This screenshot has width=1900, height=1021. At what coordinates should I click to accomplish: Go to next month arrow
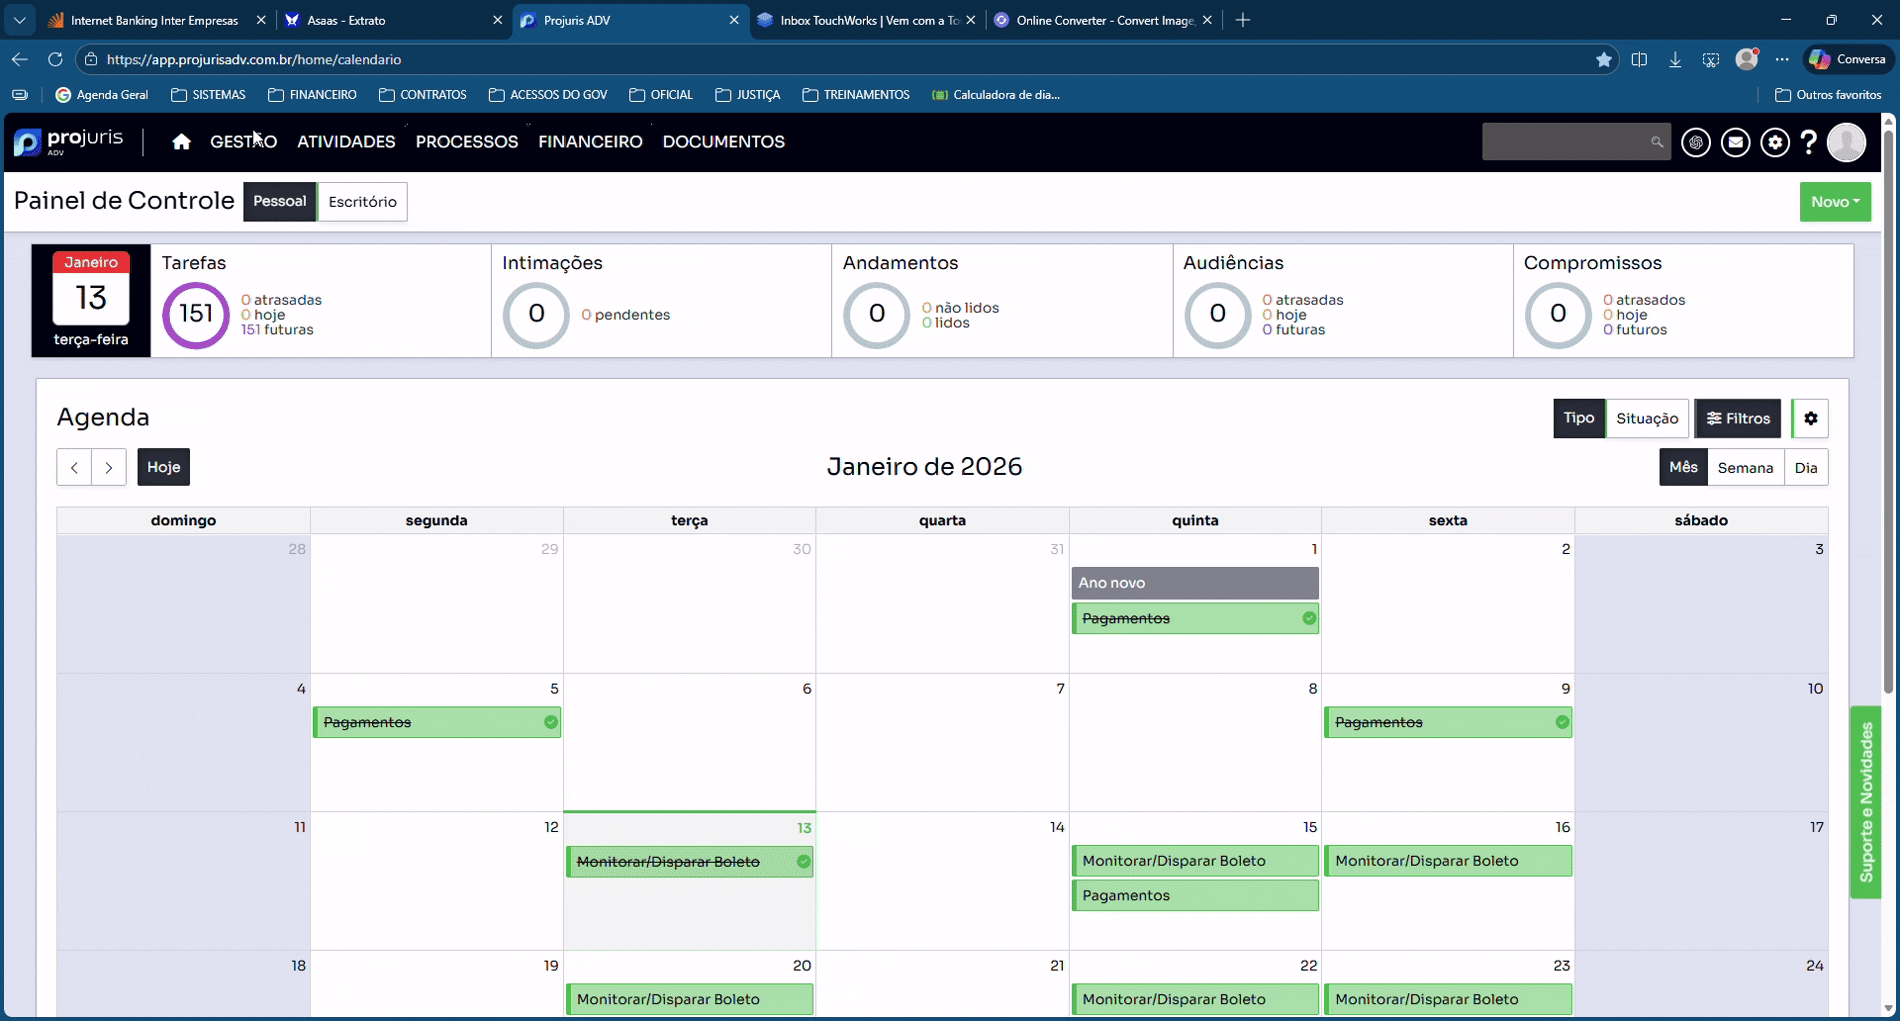click(x=109, y=467)
